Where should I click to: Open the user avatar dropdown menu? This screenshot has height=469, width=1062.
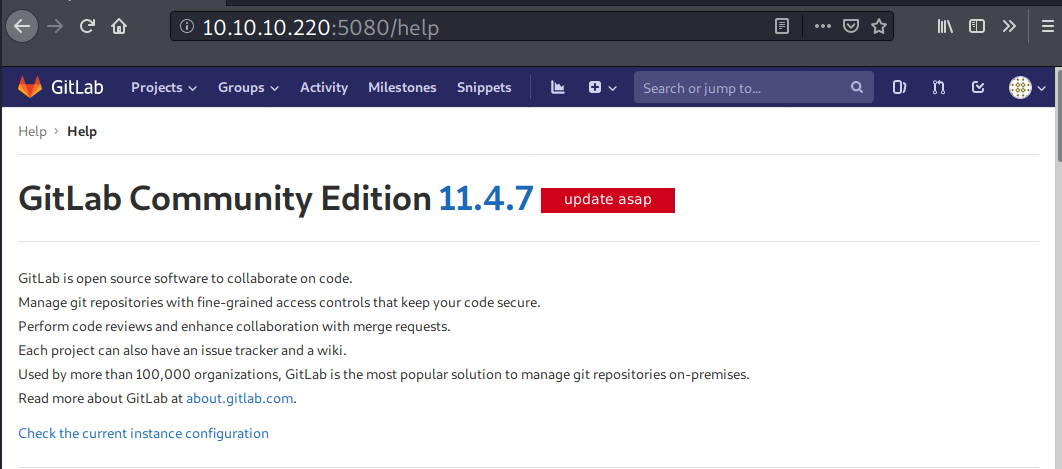1027,87
